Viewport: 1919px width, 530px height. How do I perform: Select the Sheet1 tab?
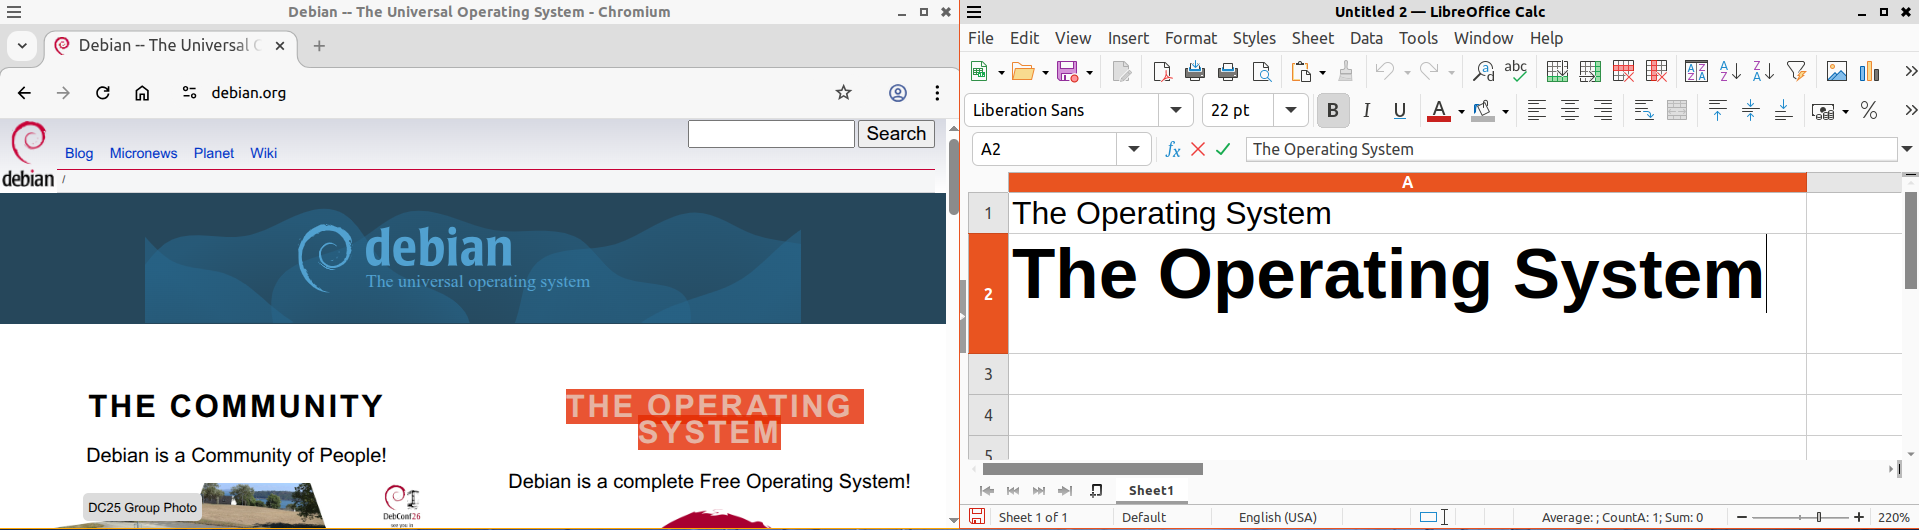tap(1151, 490)
